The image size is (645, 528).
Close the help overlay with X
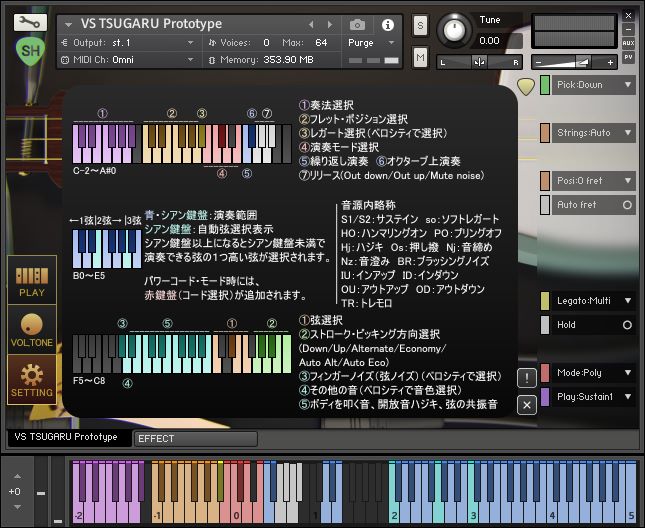[x=526, y=405]
